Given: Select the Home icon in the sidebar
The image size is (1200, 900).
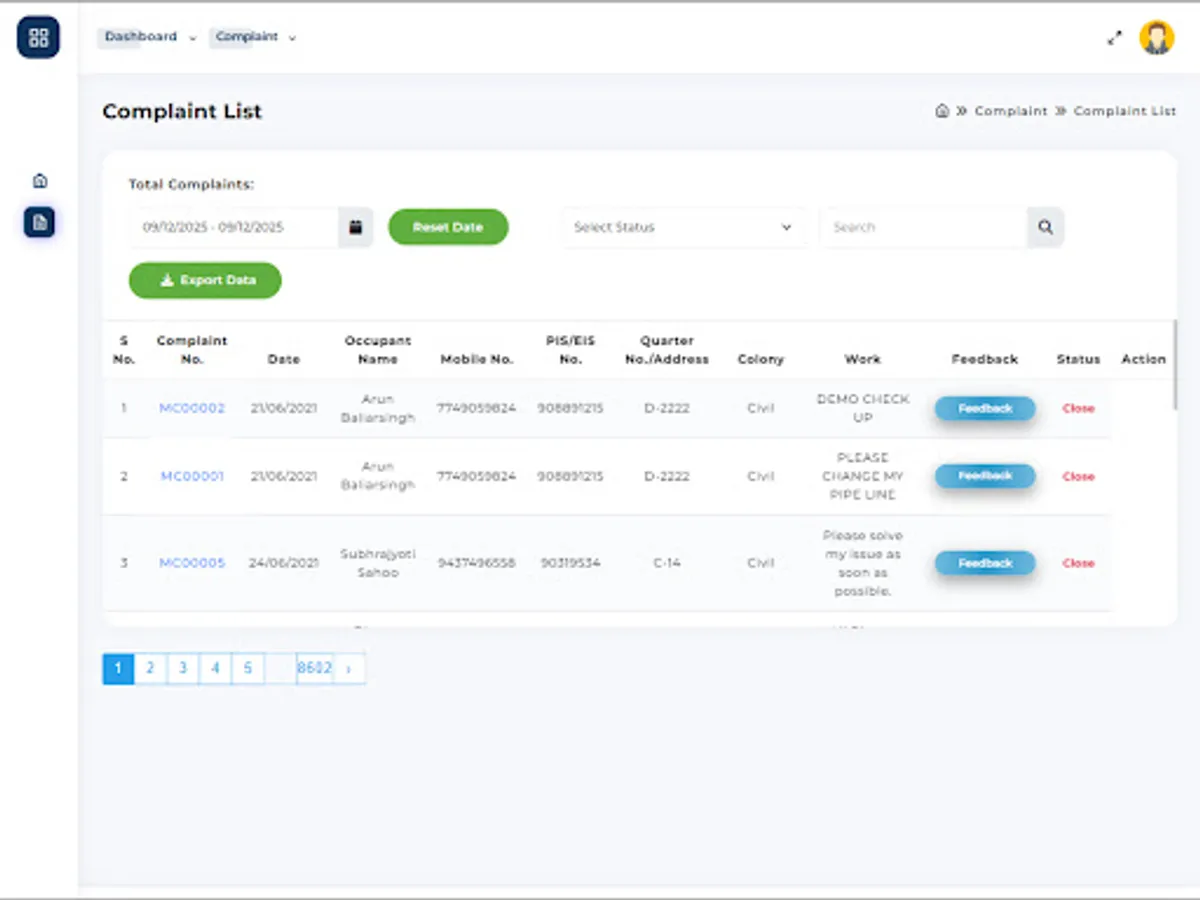Looking at the screenshot, I should [40, 179].
